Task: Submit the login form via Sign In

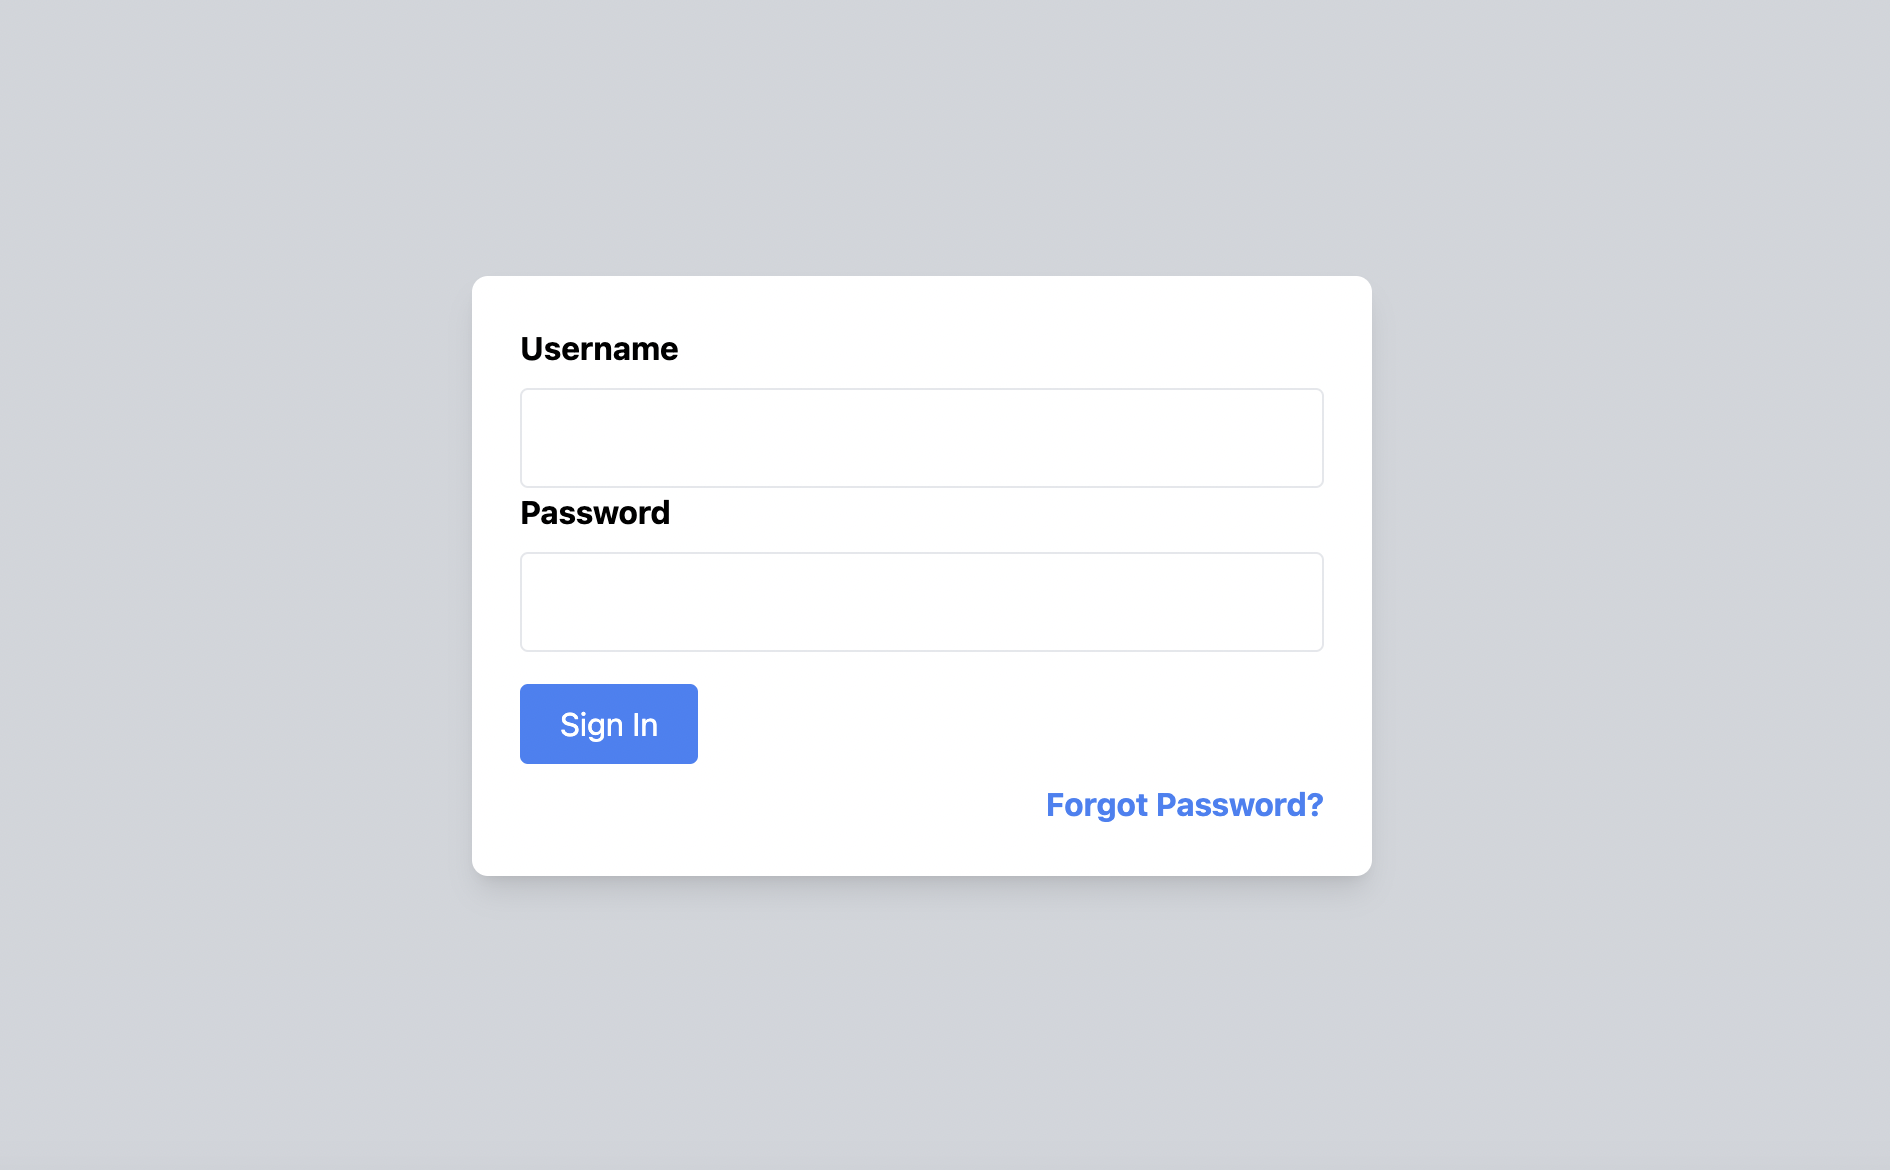Action: pos(608,723)
